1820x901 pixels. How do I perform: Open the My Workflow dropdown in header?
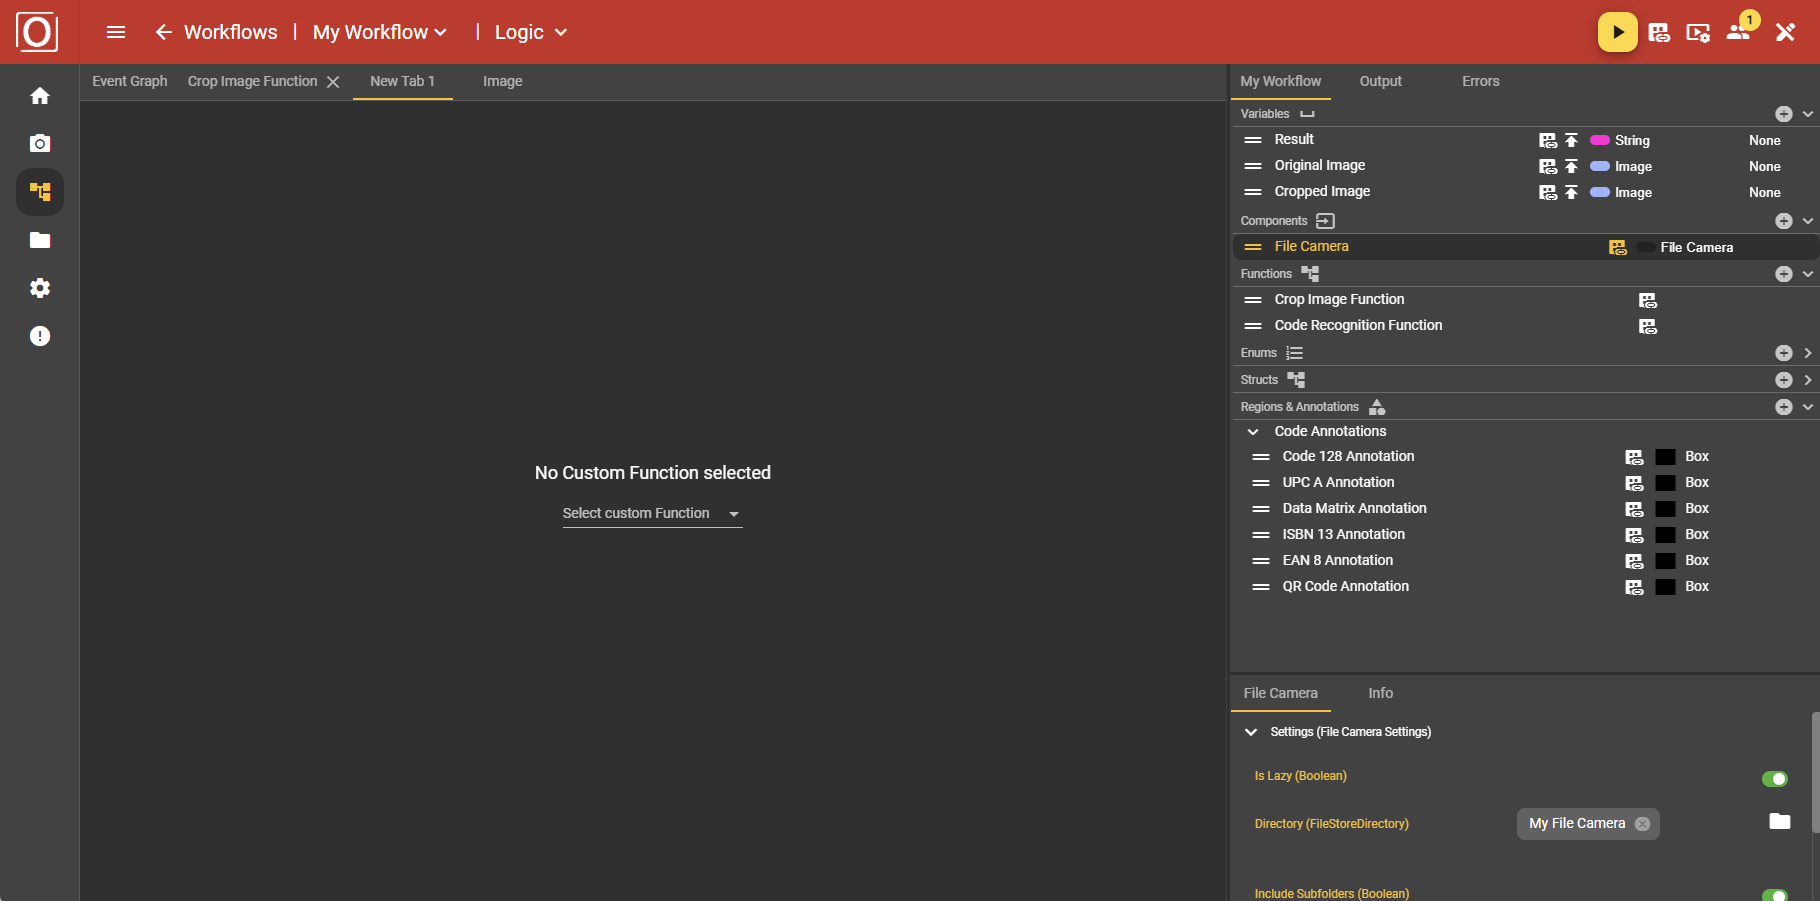click(x=380, y=31)
